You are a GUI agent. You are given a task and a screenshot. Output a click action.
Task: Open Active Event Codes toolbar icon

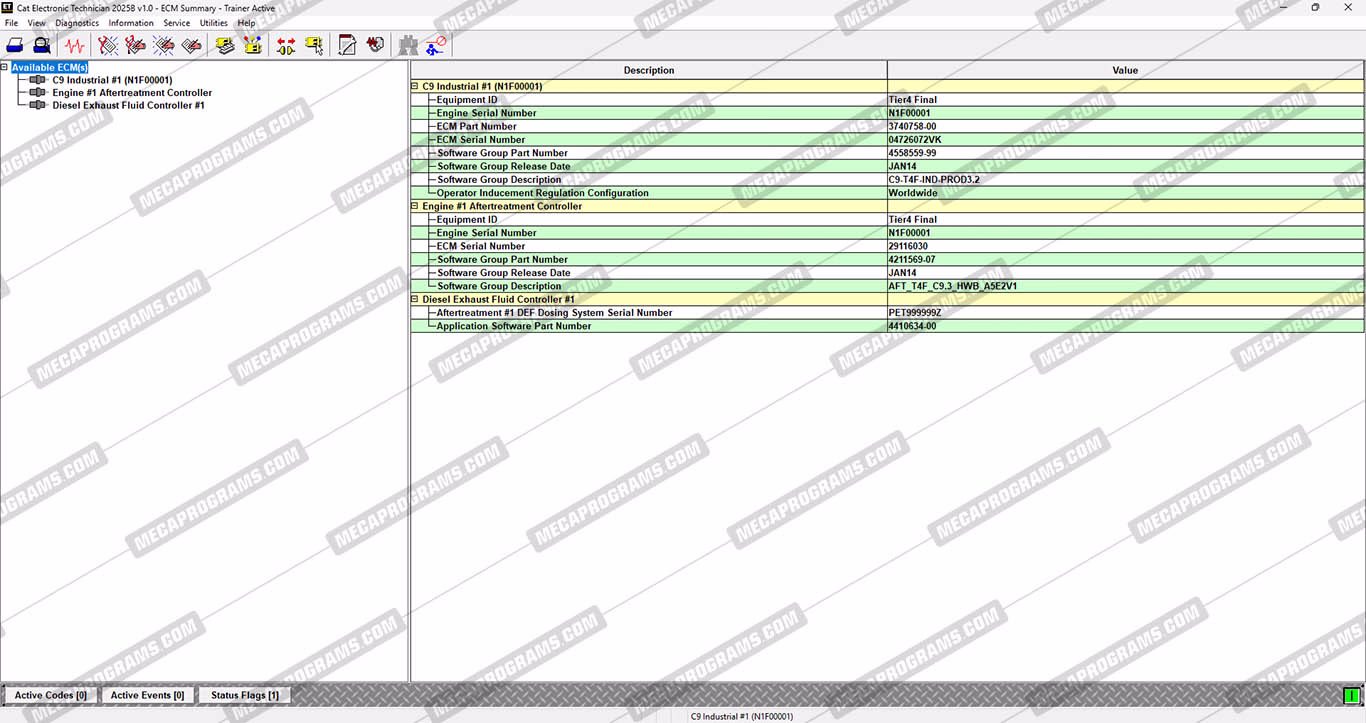coord(164,45)
